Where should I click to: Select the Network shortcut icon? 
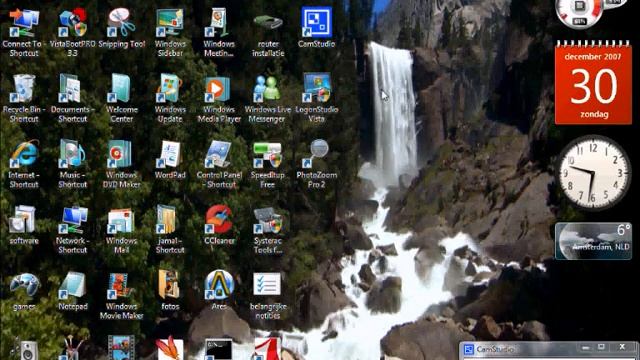coord(73,220)
